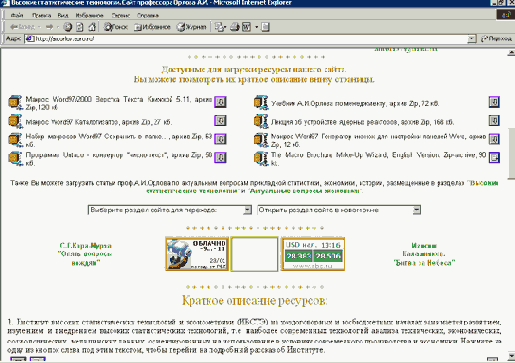Click the Edit with Word toolbar icon
The height and width of the screenshot is (363, 515).
[246, 27]
